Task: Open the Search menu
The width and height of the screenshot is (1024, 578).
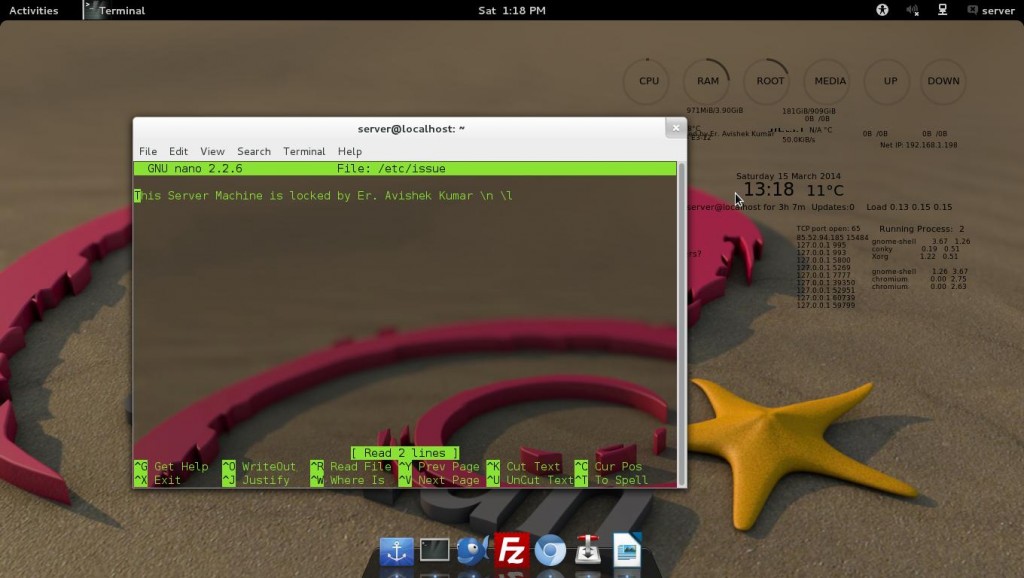Action: (x=254, y=151)
